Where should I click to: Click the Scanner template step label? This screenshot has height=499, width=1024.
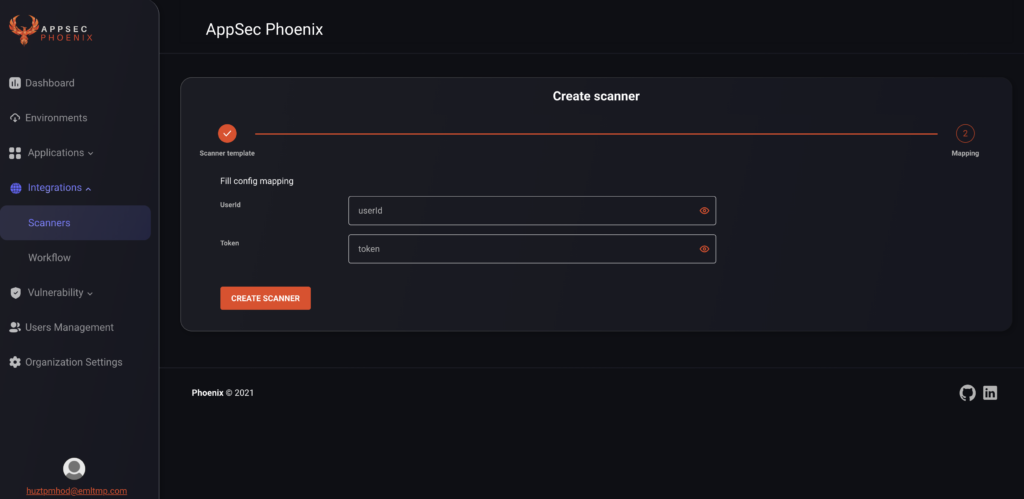click(x=227, y=153)
